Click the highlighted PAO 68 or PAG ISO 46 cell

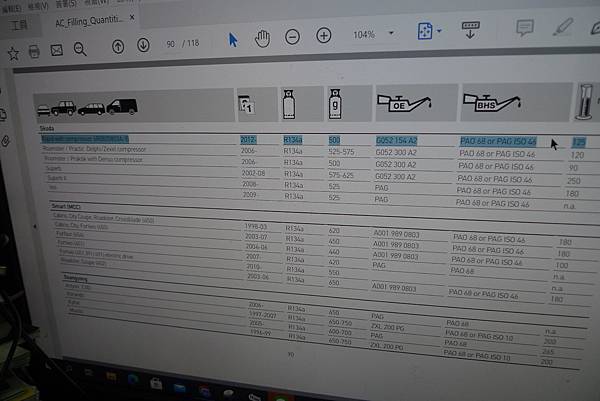click(498, 142)
